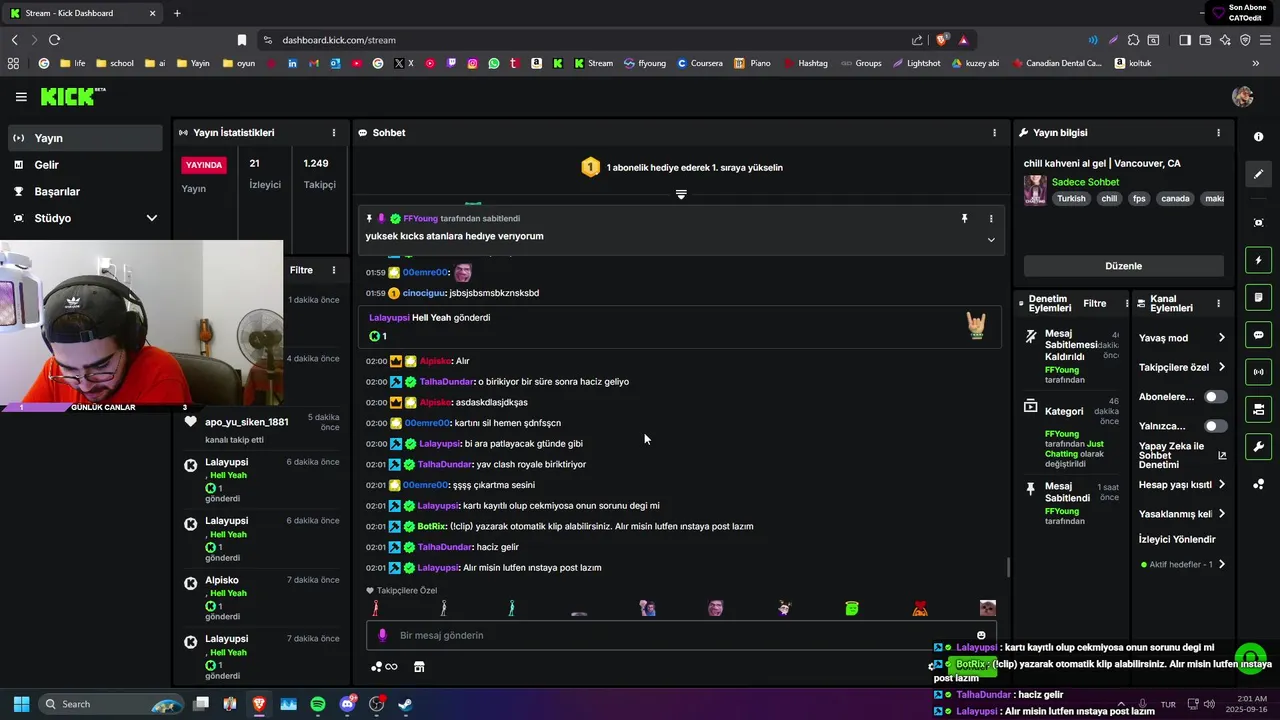Image resolution: width=1280 pixels, height=720 pixels.
Task: Select the server/channel icon in the right sidebar
Action: click(1258, 409)
